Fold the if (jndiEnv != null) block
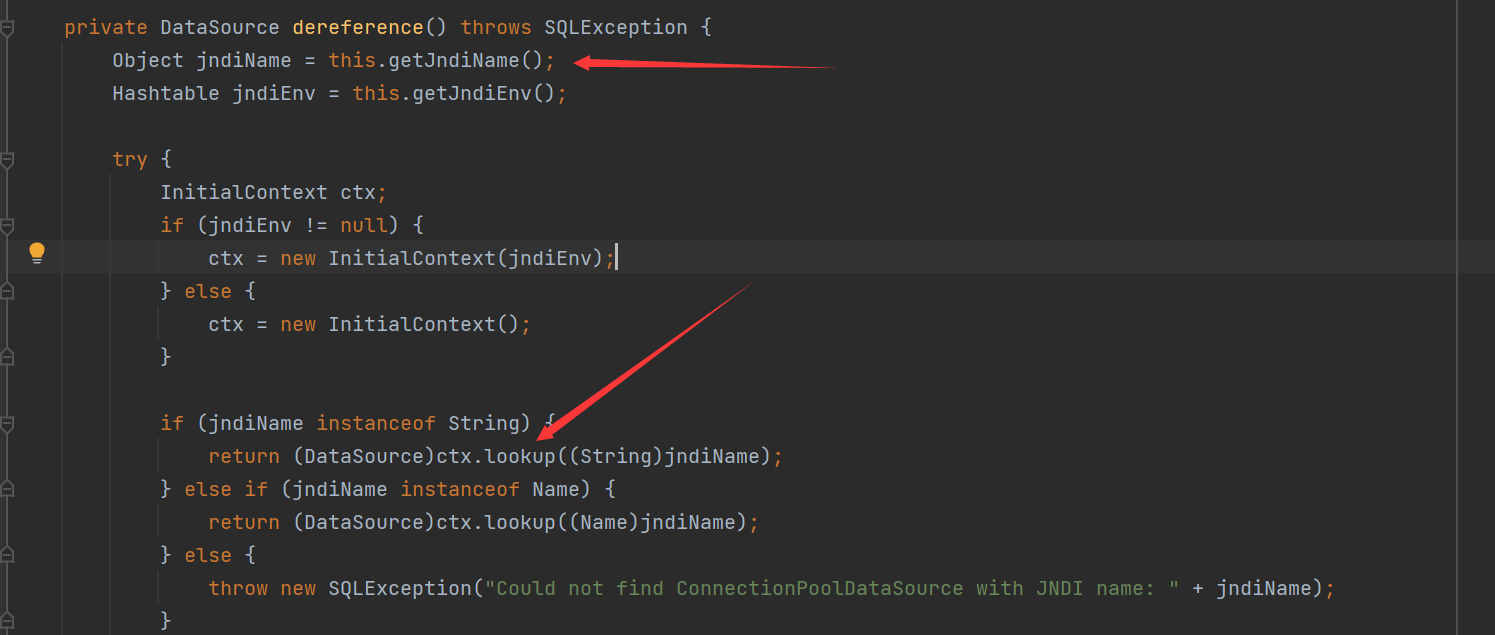This screenshot has height=635, width=1495. pyautogui.click(x=7, y=226)
